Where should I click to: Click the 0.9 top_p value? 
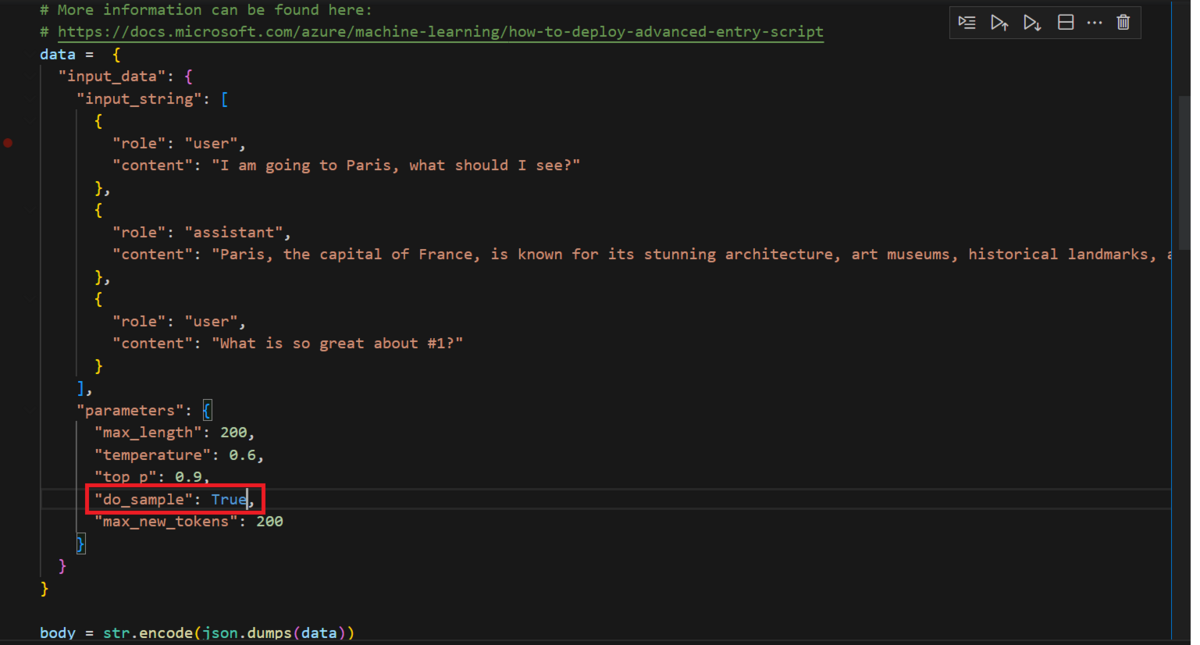(x=189, y=477)
